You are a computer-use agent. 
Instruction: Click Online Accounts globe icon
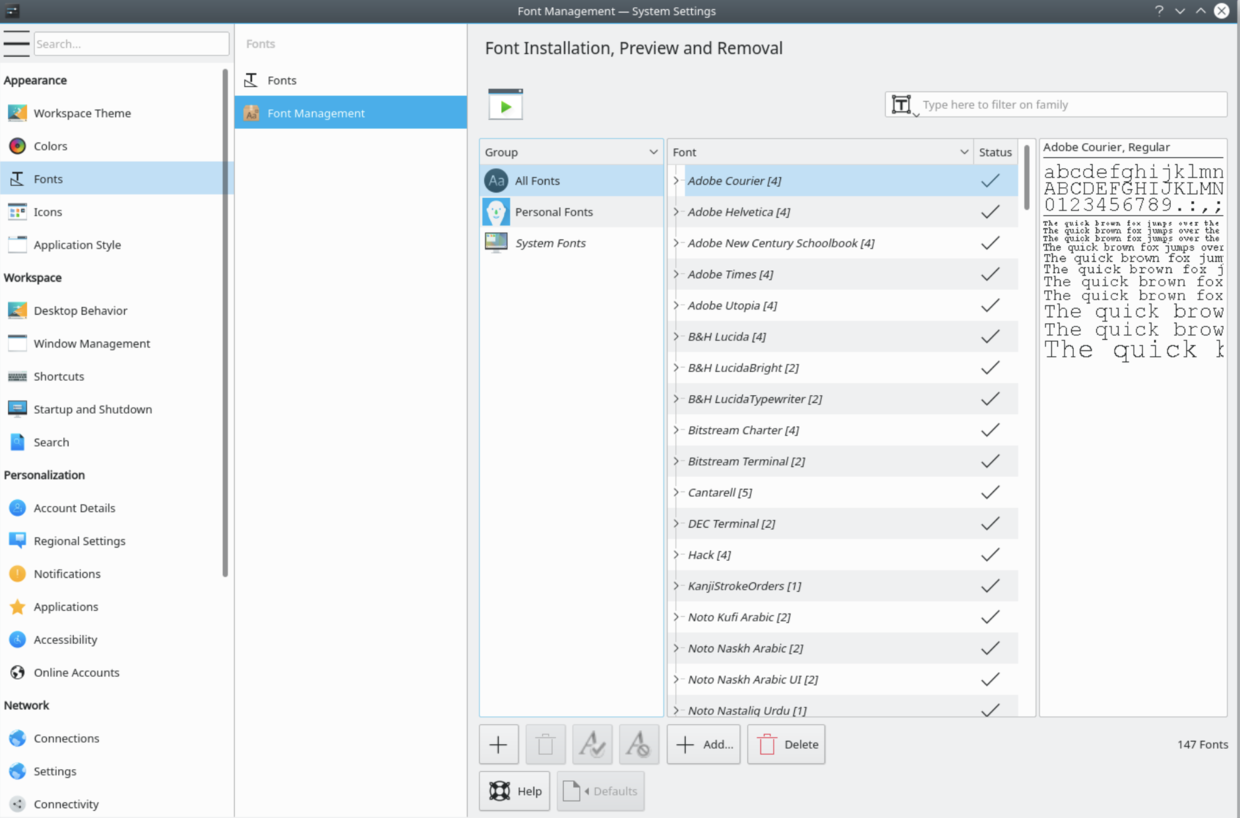tap(17, 673)
